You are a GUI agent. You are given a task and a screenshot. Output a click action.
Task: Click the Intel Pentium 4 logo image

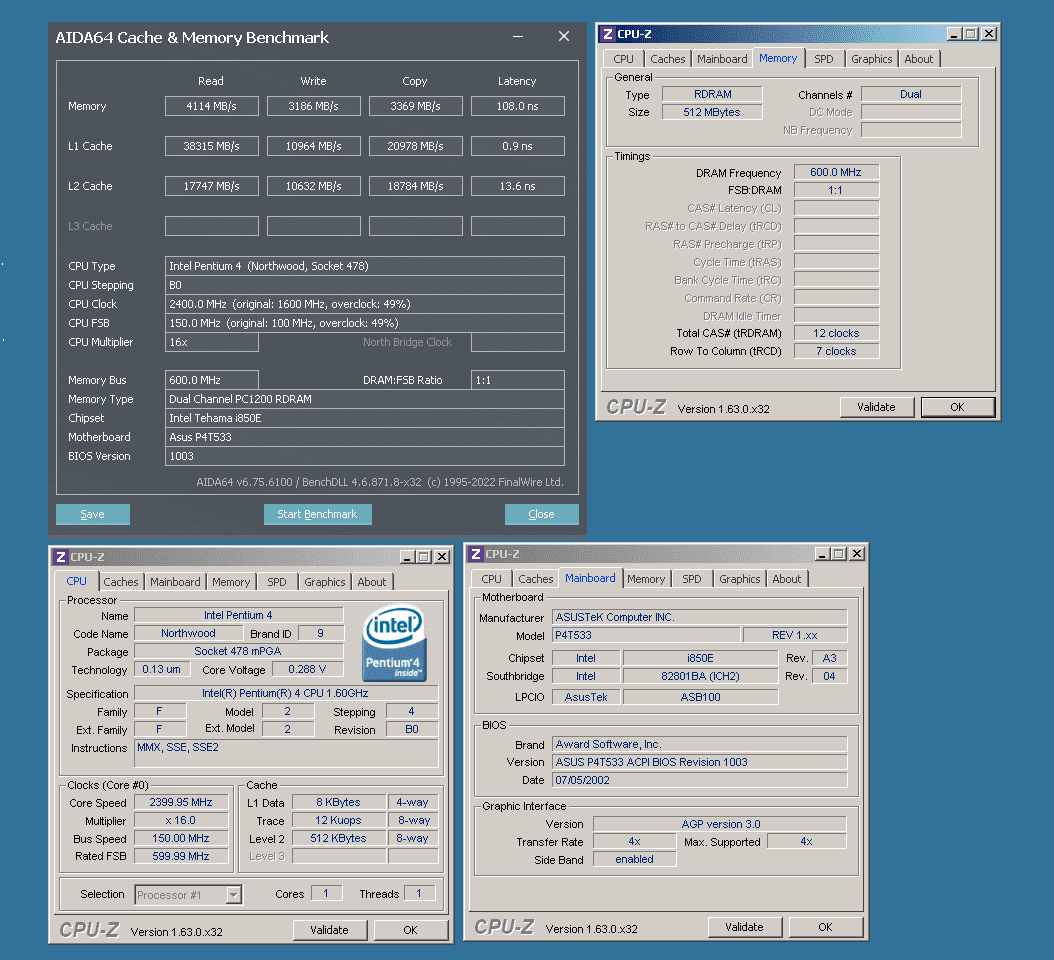pos(394,643)
